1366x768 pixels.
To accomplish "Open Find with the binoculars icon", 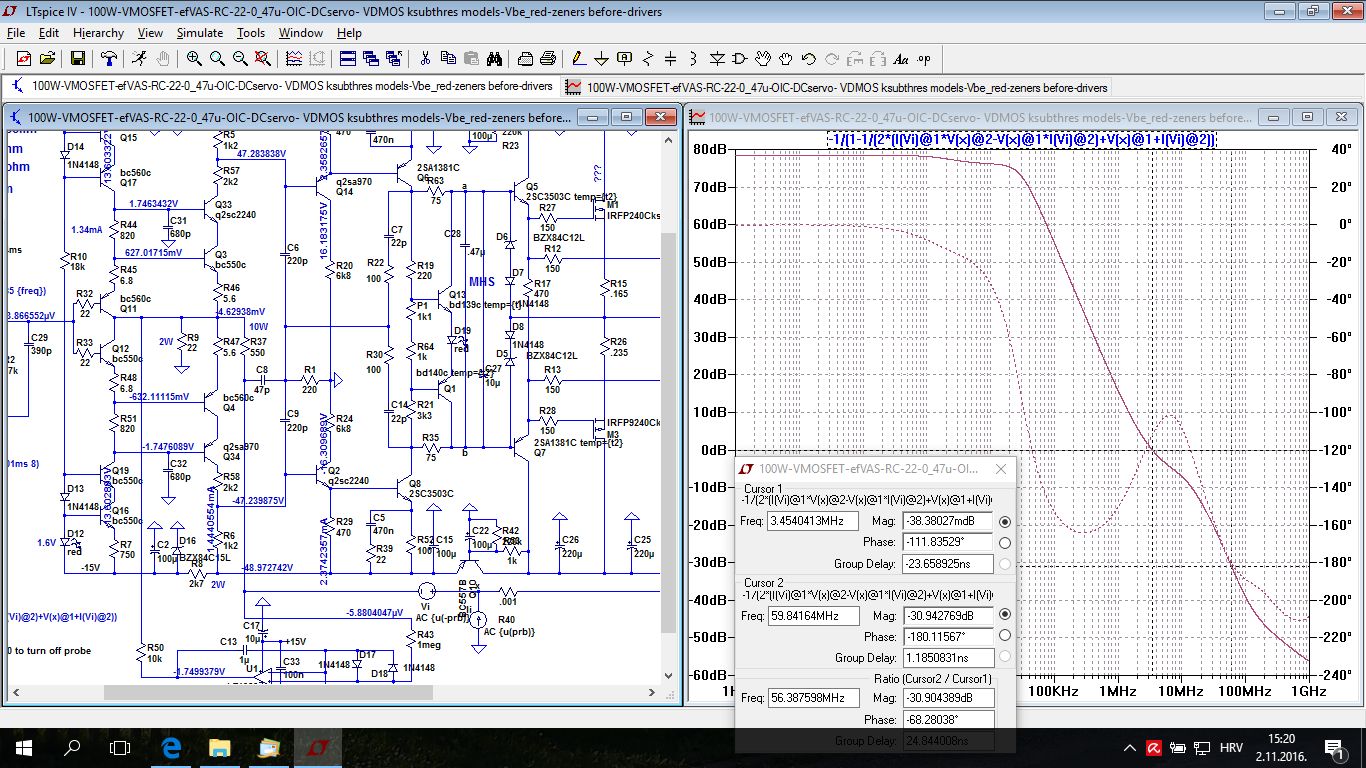I will pyautogui.click(x=494, y=58).
